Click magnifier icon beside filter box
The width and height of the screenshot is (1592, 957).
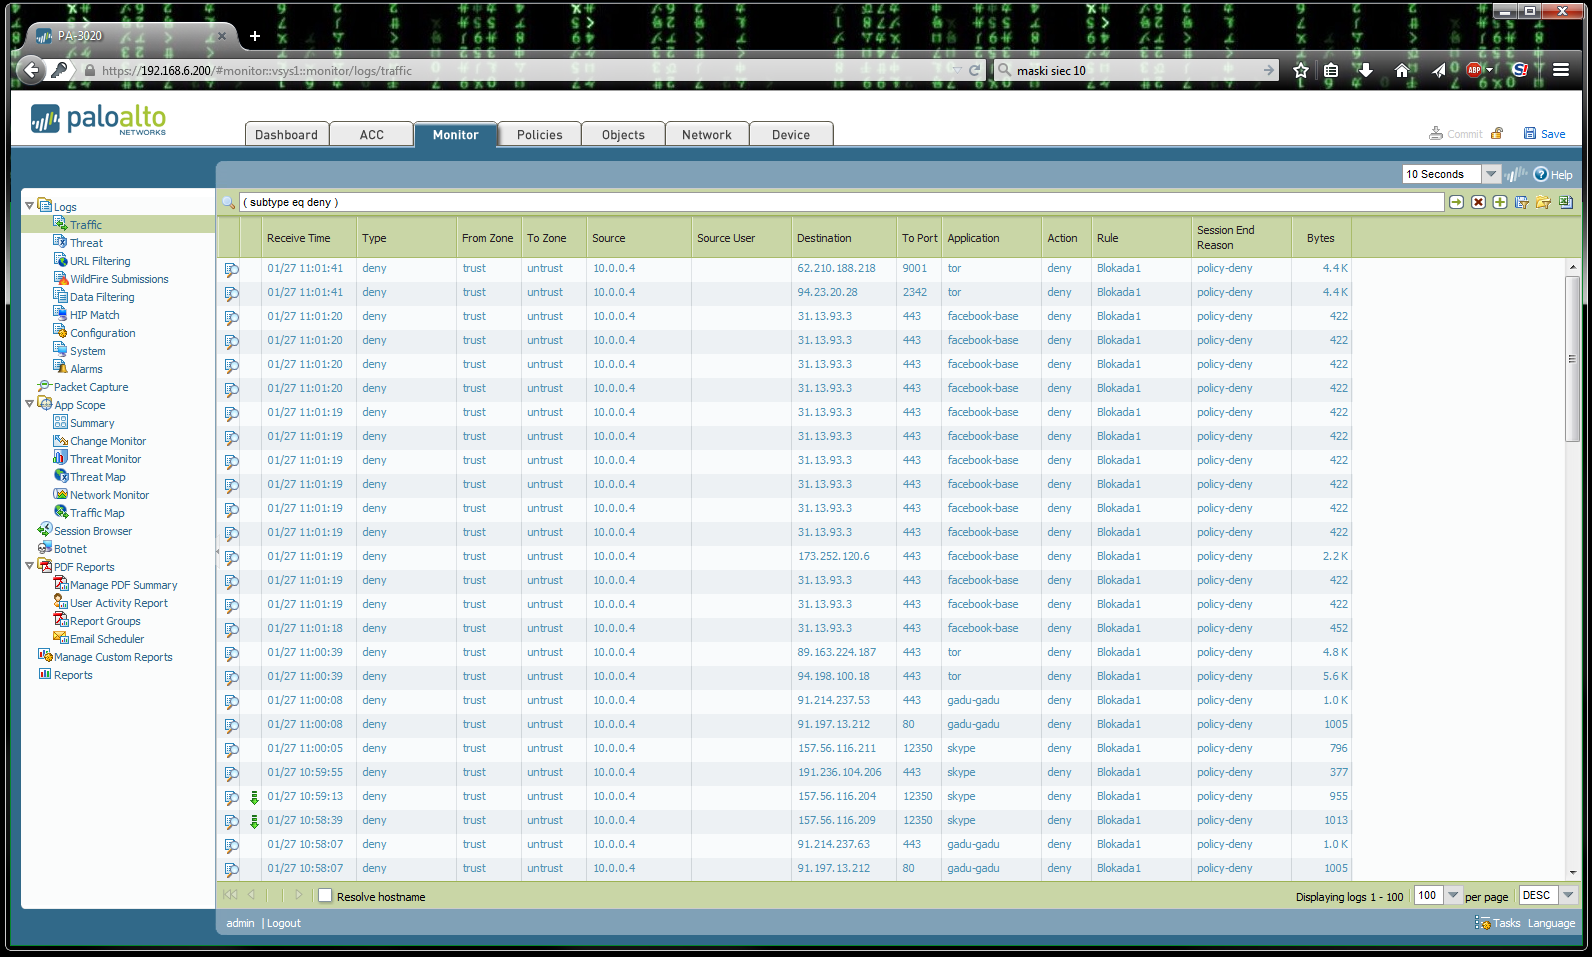tap(228, 202)
